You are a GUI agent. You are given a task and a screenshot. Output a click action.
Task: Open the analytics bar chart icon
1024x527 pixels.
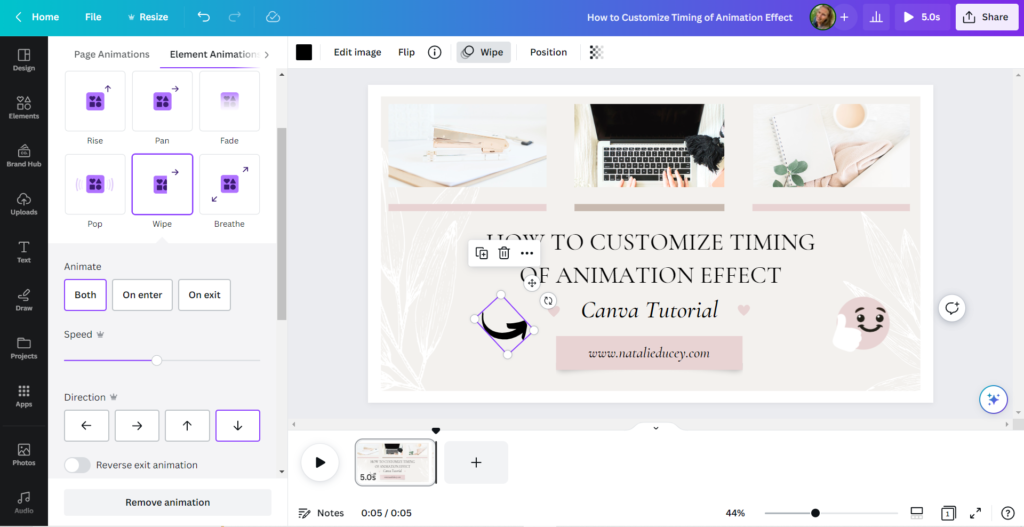[x=876, y=17]
